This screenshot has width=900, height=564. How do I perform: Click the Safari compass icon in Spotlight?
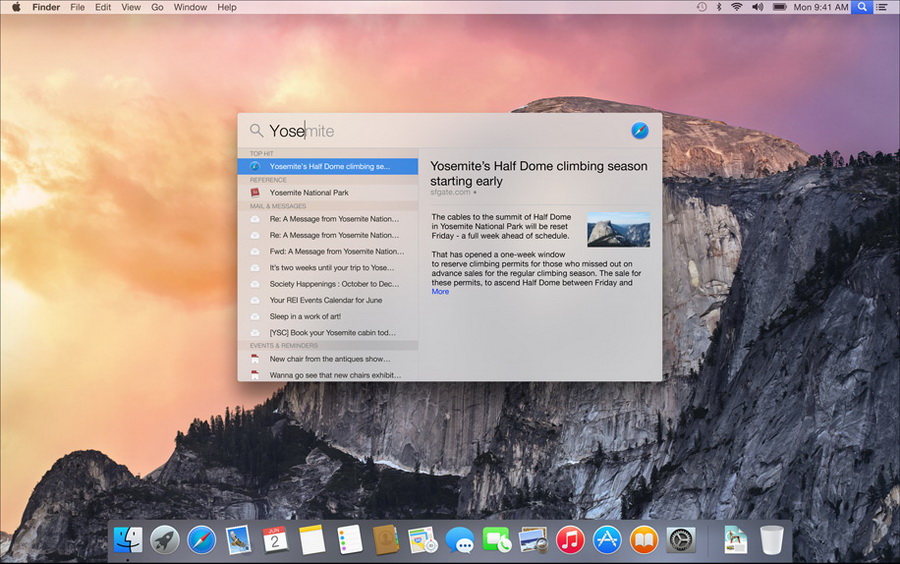tap(639, 130)
